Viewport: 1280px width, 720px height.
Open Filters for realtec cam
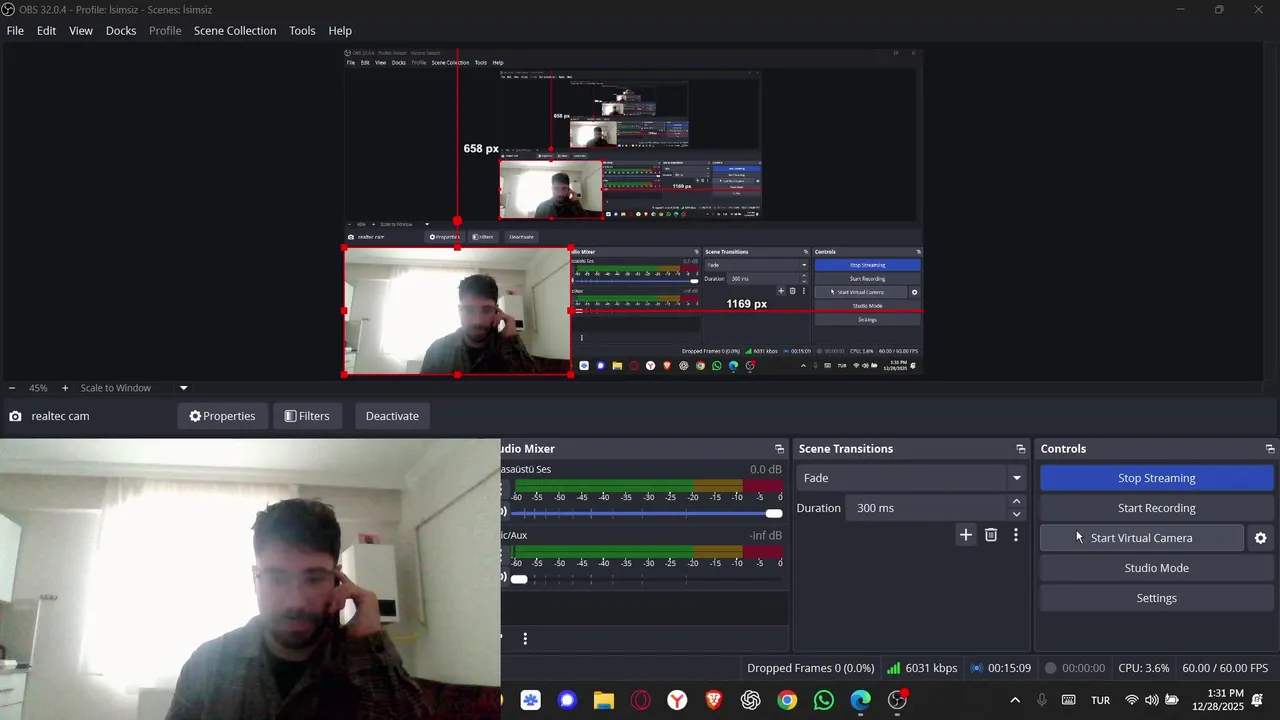pos(307,416)
